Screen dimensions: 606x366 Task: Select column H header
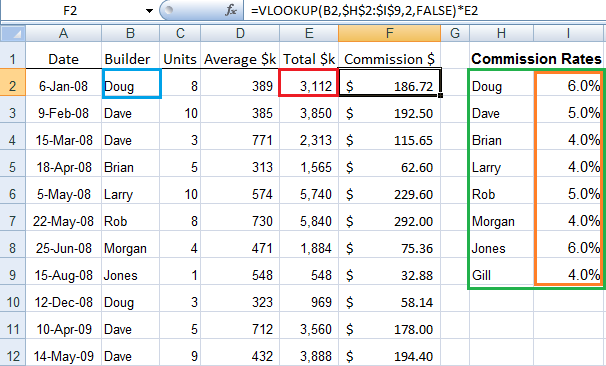[x=502, y=33]
